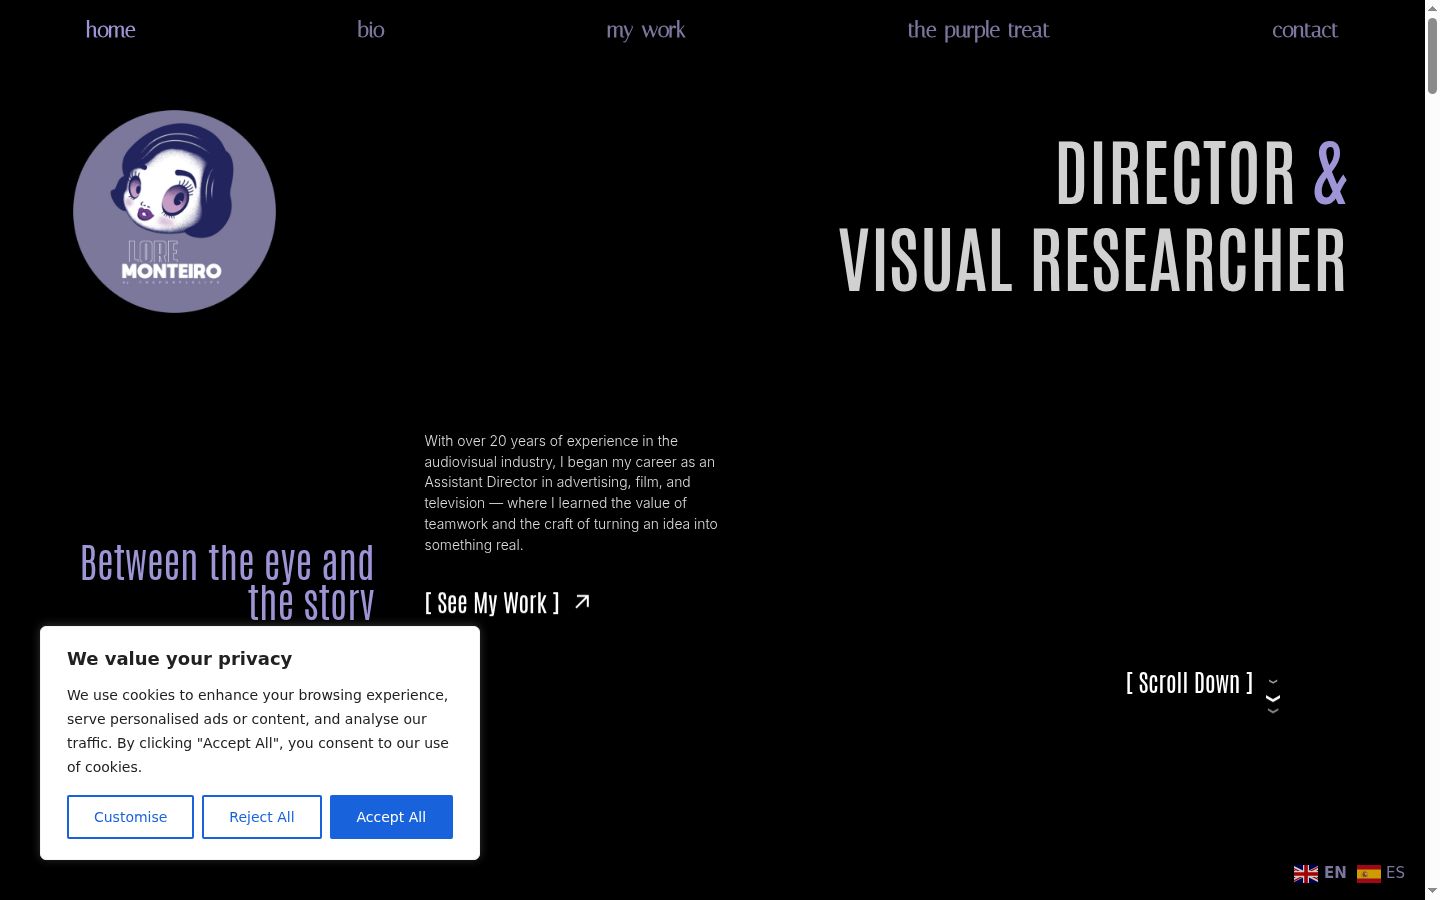Screen dimensions: 1440x900
Task: Click the See My Work link
Action: 492,603
